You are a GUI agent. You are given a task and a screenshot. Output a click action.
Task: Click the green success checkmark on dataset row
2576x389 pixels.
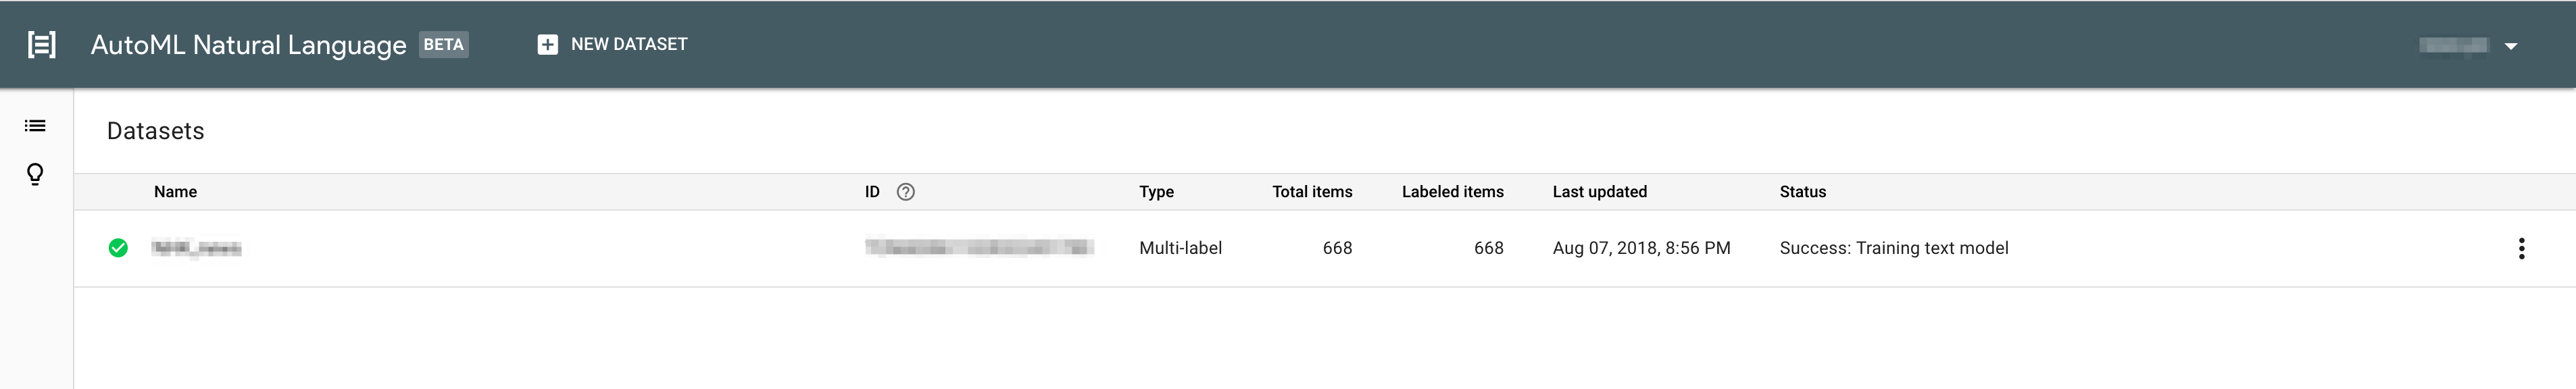(118, 248)
